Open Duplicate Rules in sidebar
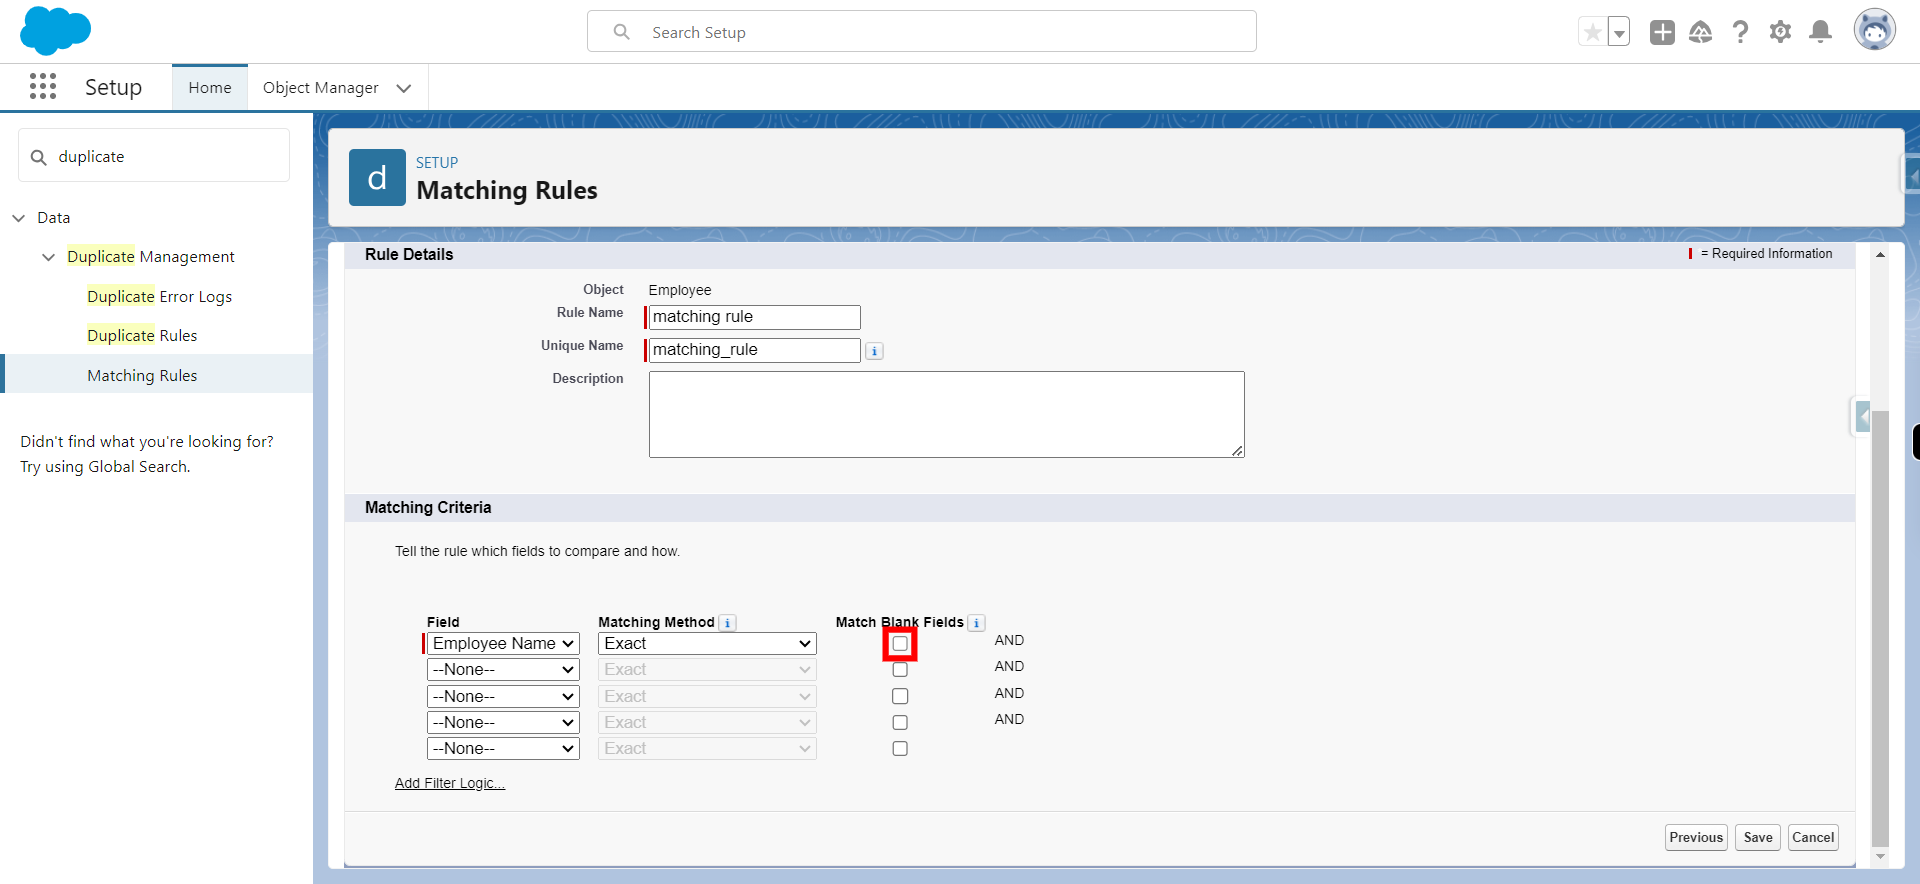This screenshot has width=1920, height=884. 142,336
